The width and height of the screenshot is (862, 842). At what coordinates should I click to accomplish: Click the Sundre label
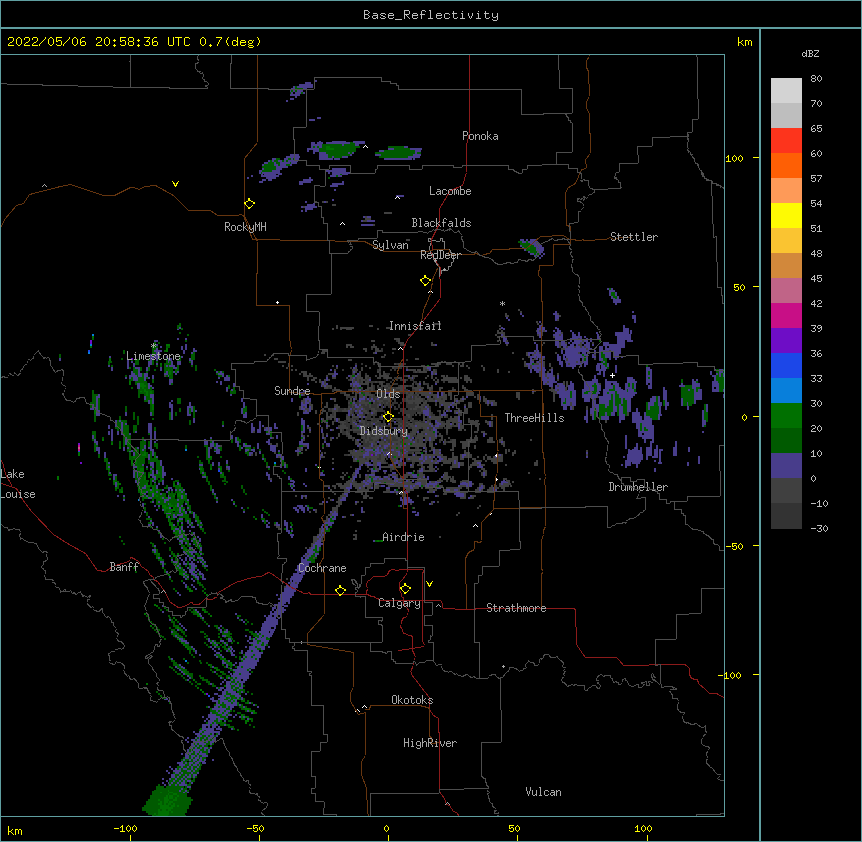point(292,391)
